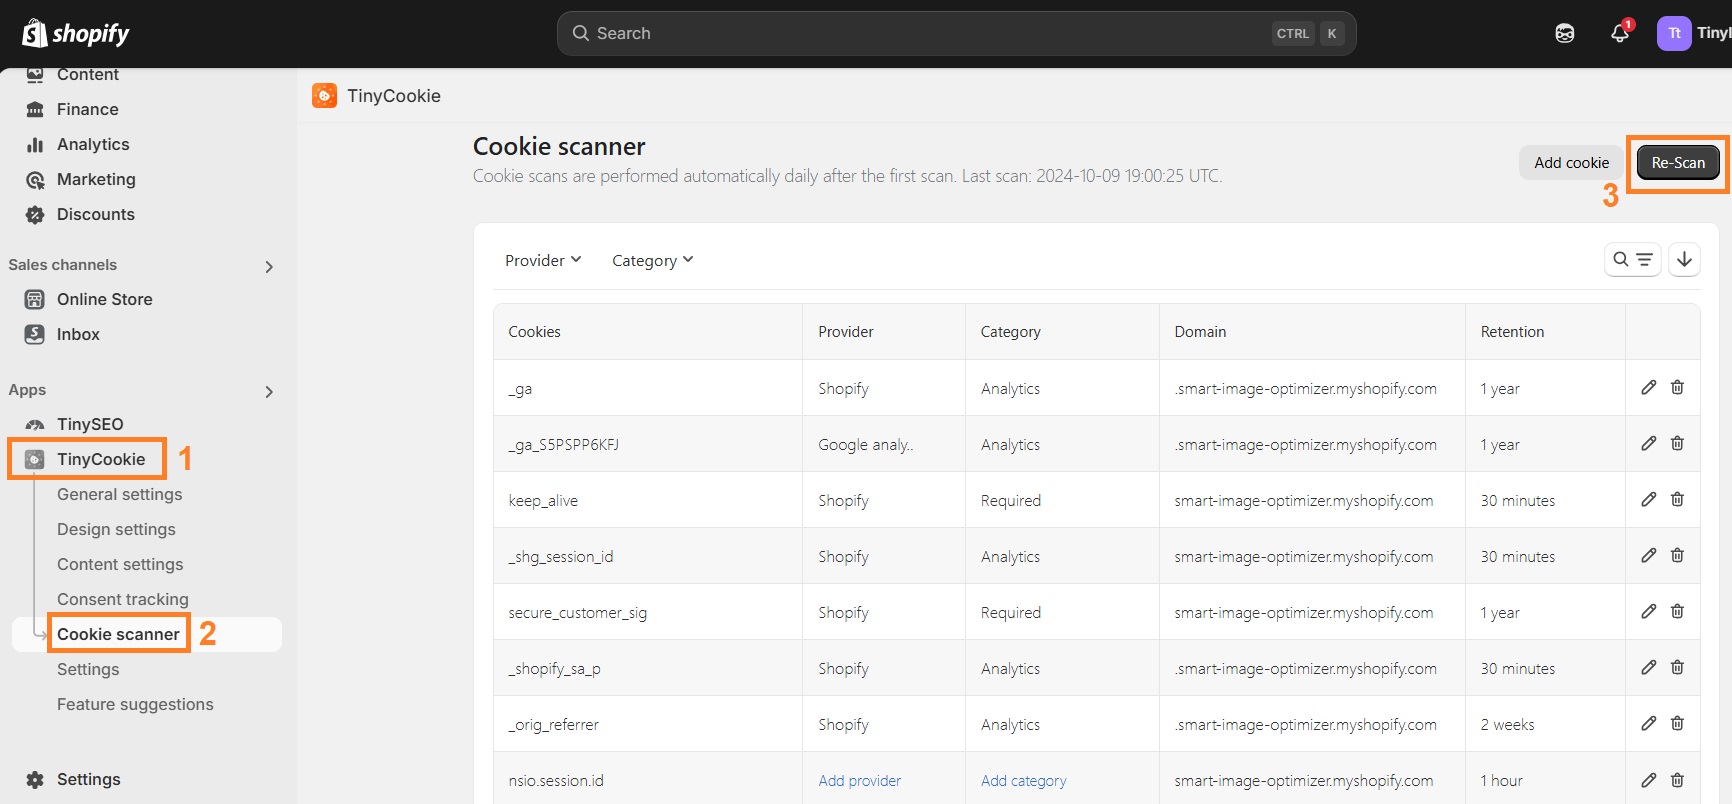Edit the secure_customer_sig cookie
The image size is (1732, 804).
click(1649, 611)
